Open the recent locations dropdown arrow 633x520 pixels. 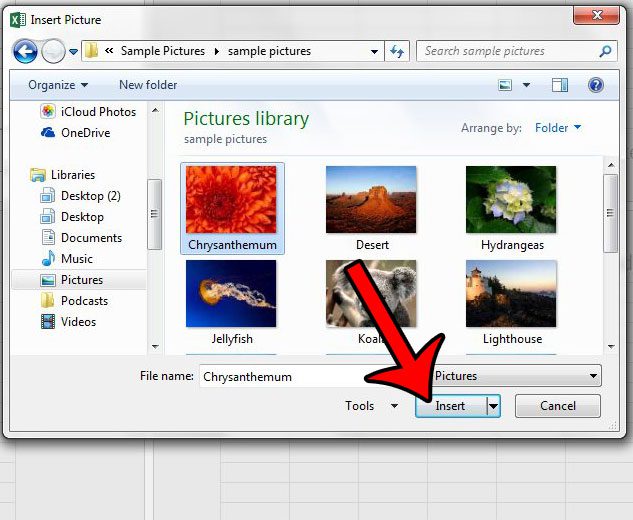[x=73, y=52]
